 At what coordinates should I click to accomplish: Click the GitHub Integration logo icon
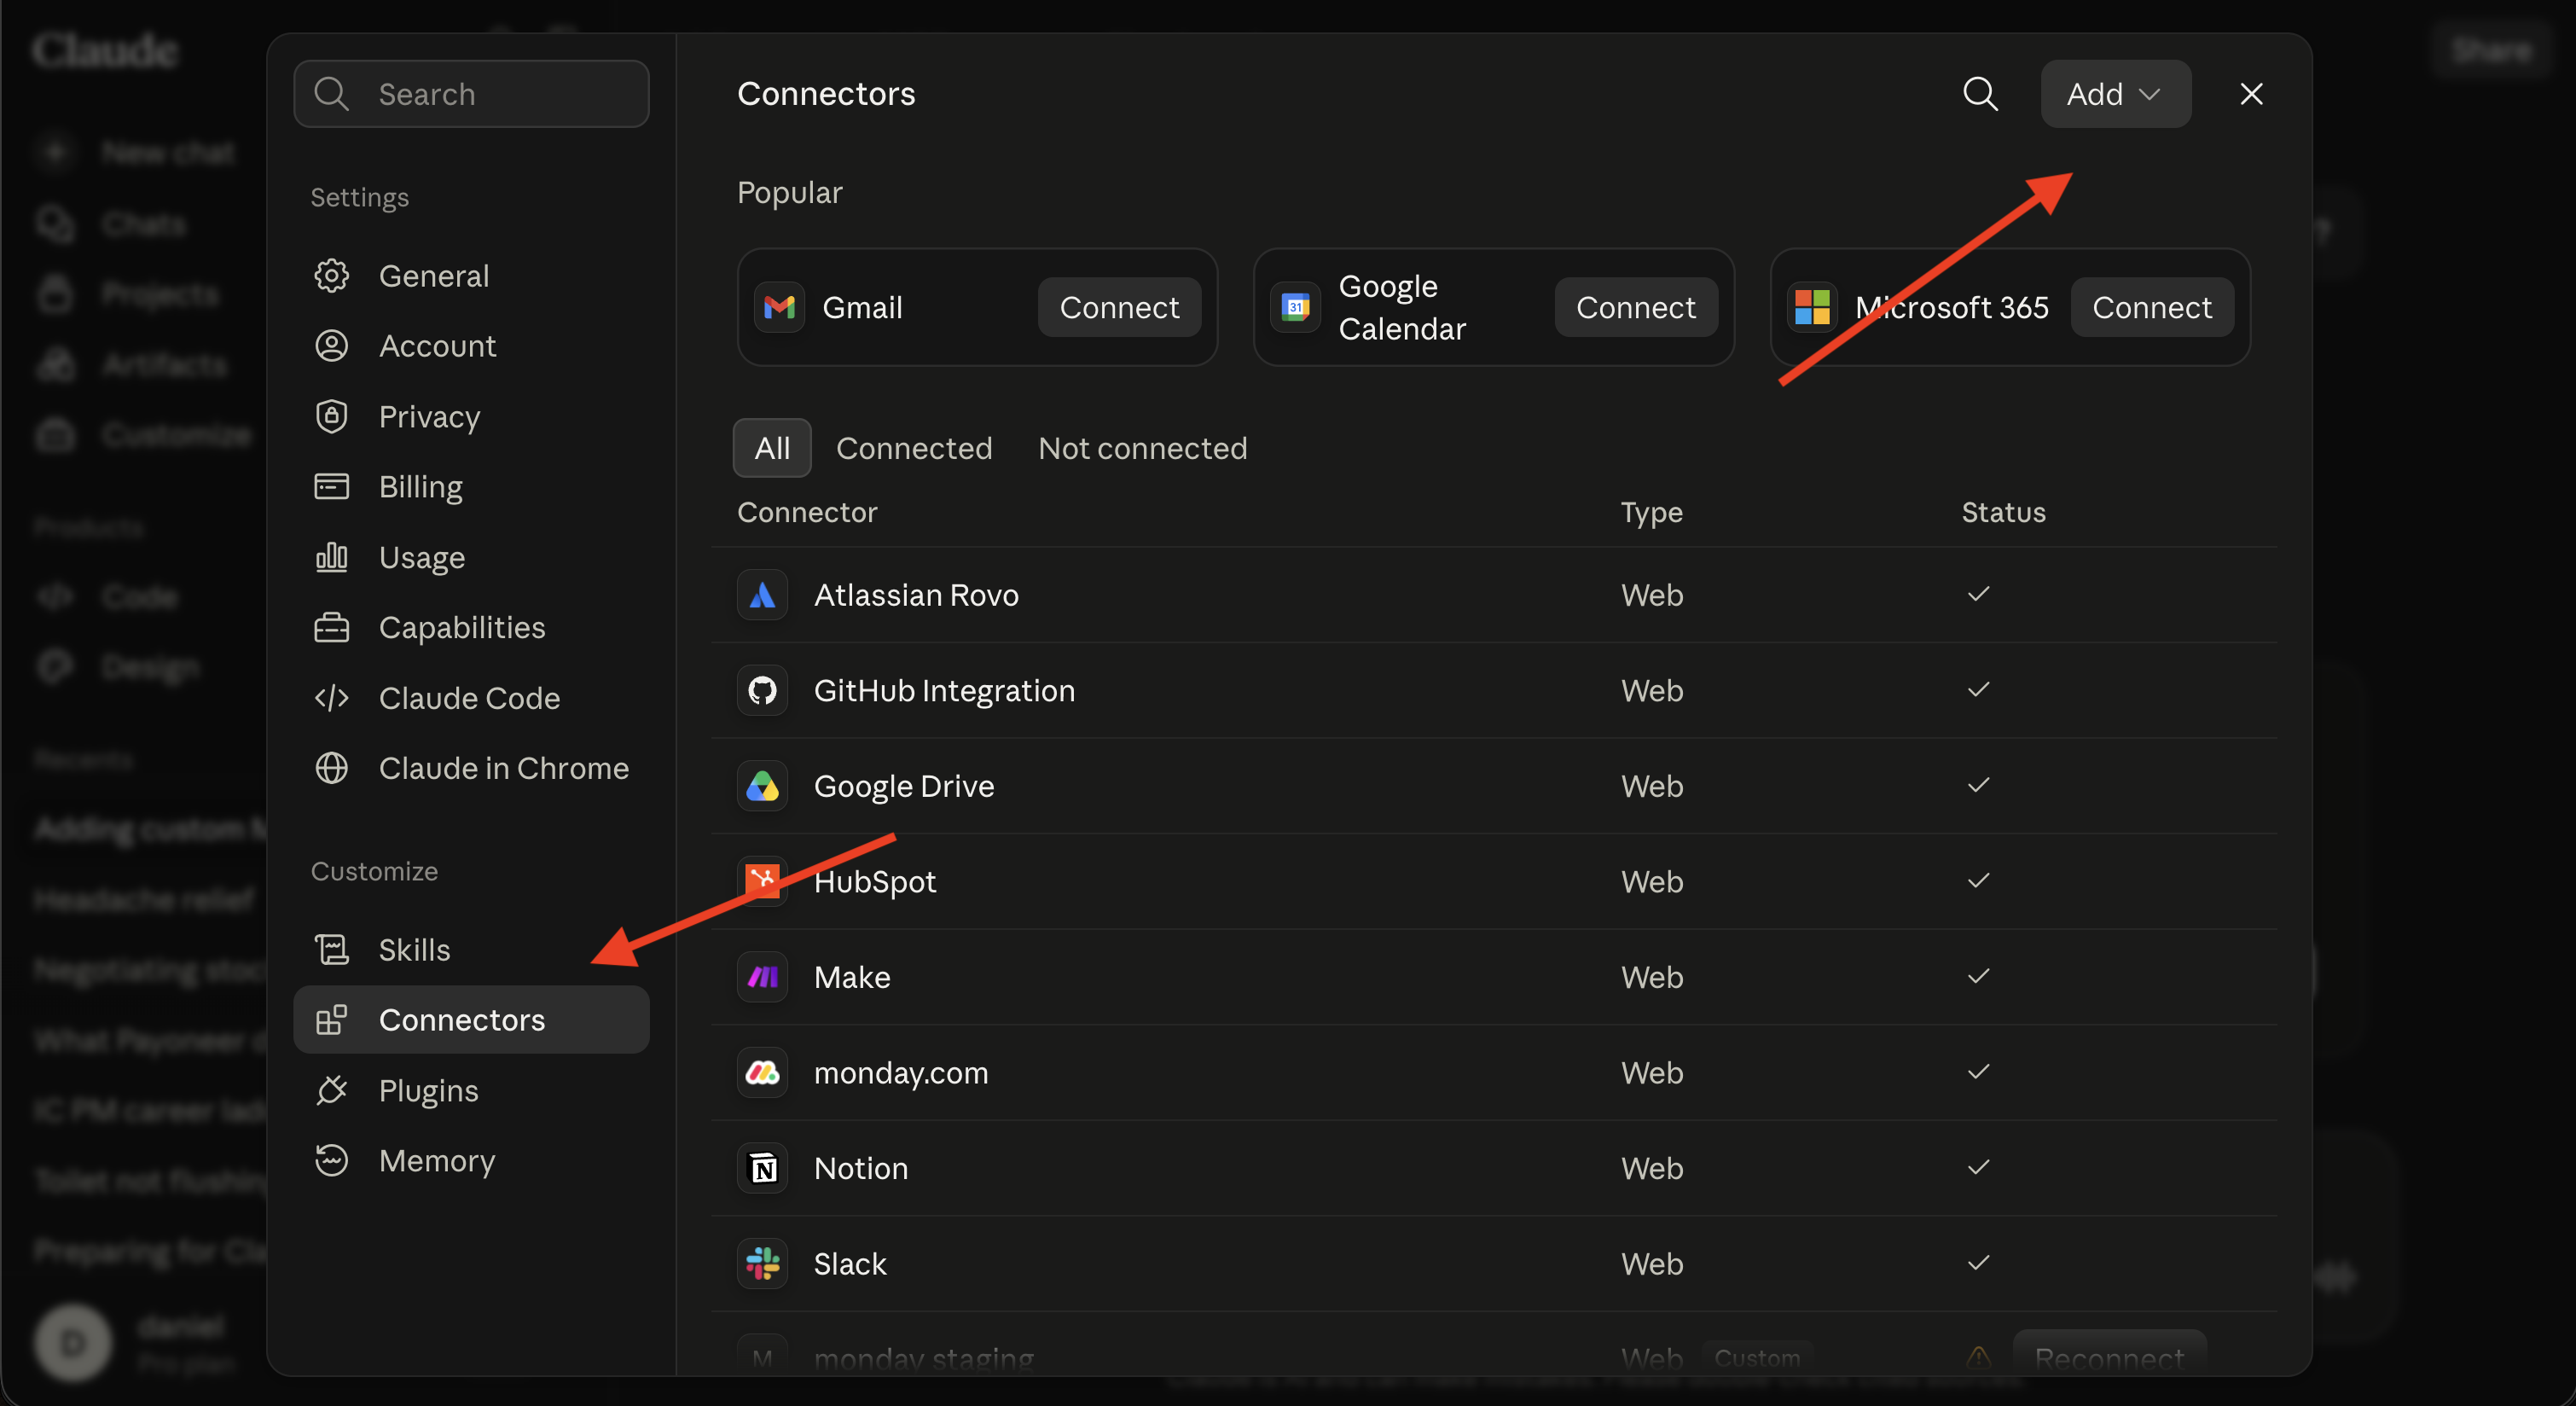[762, 690]
